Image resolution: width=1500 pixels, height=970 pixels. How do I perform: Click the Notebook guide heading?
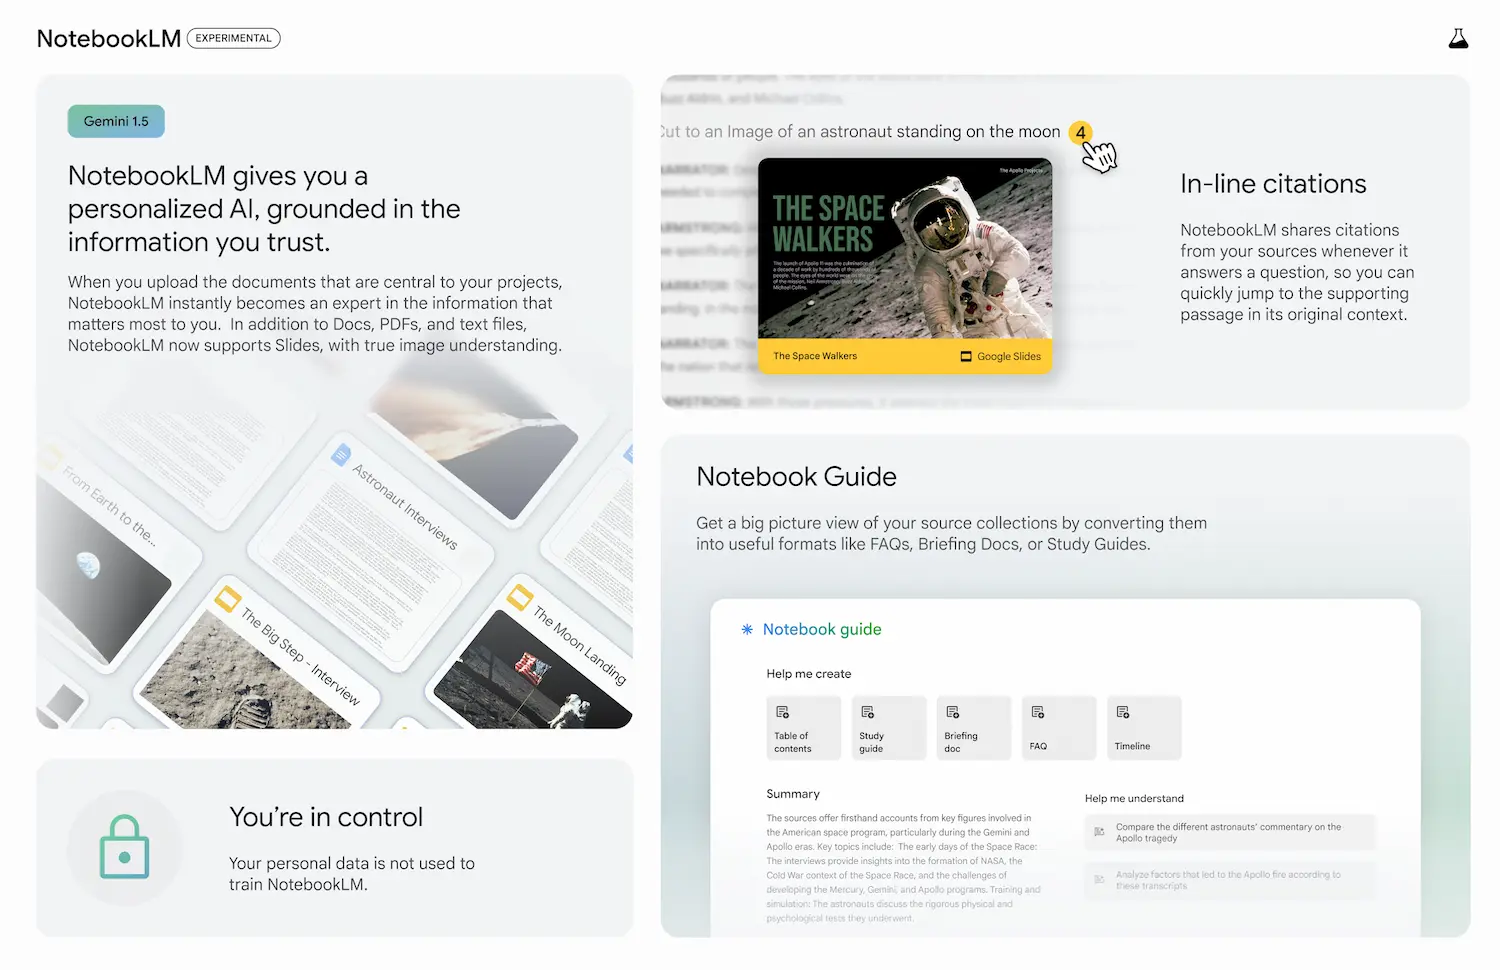pyautogui.click(x=821, y=630)
